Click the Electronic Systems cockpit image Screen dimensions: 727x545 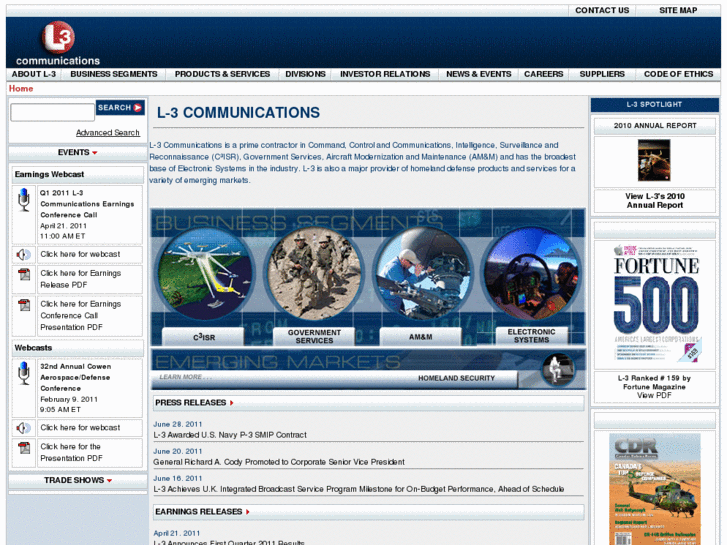531,273
